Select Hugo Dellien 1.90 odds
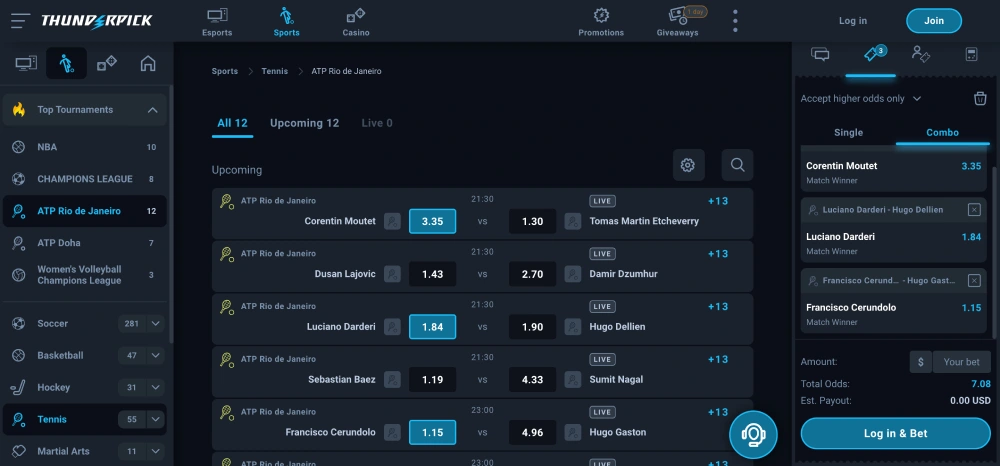 pyautogui.click(x=533, y=326)
